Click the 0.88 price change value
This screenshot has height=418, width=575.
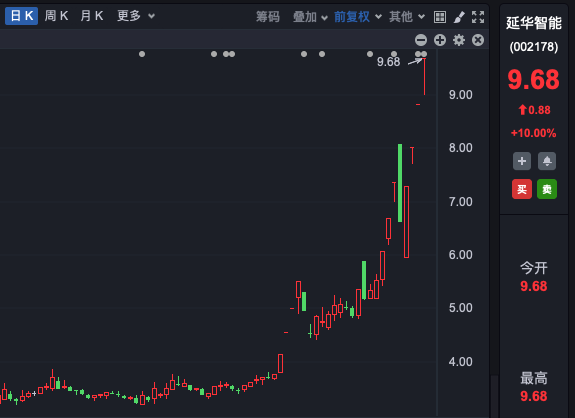pos(539,110)
